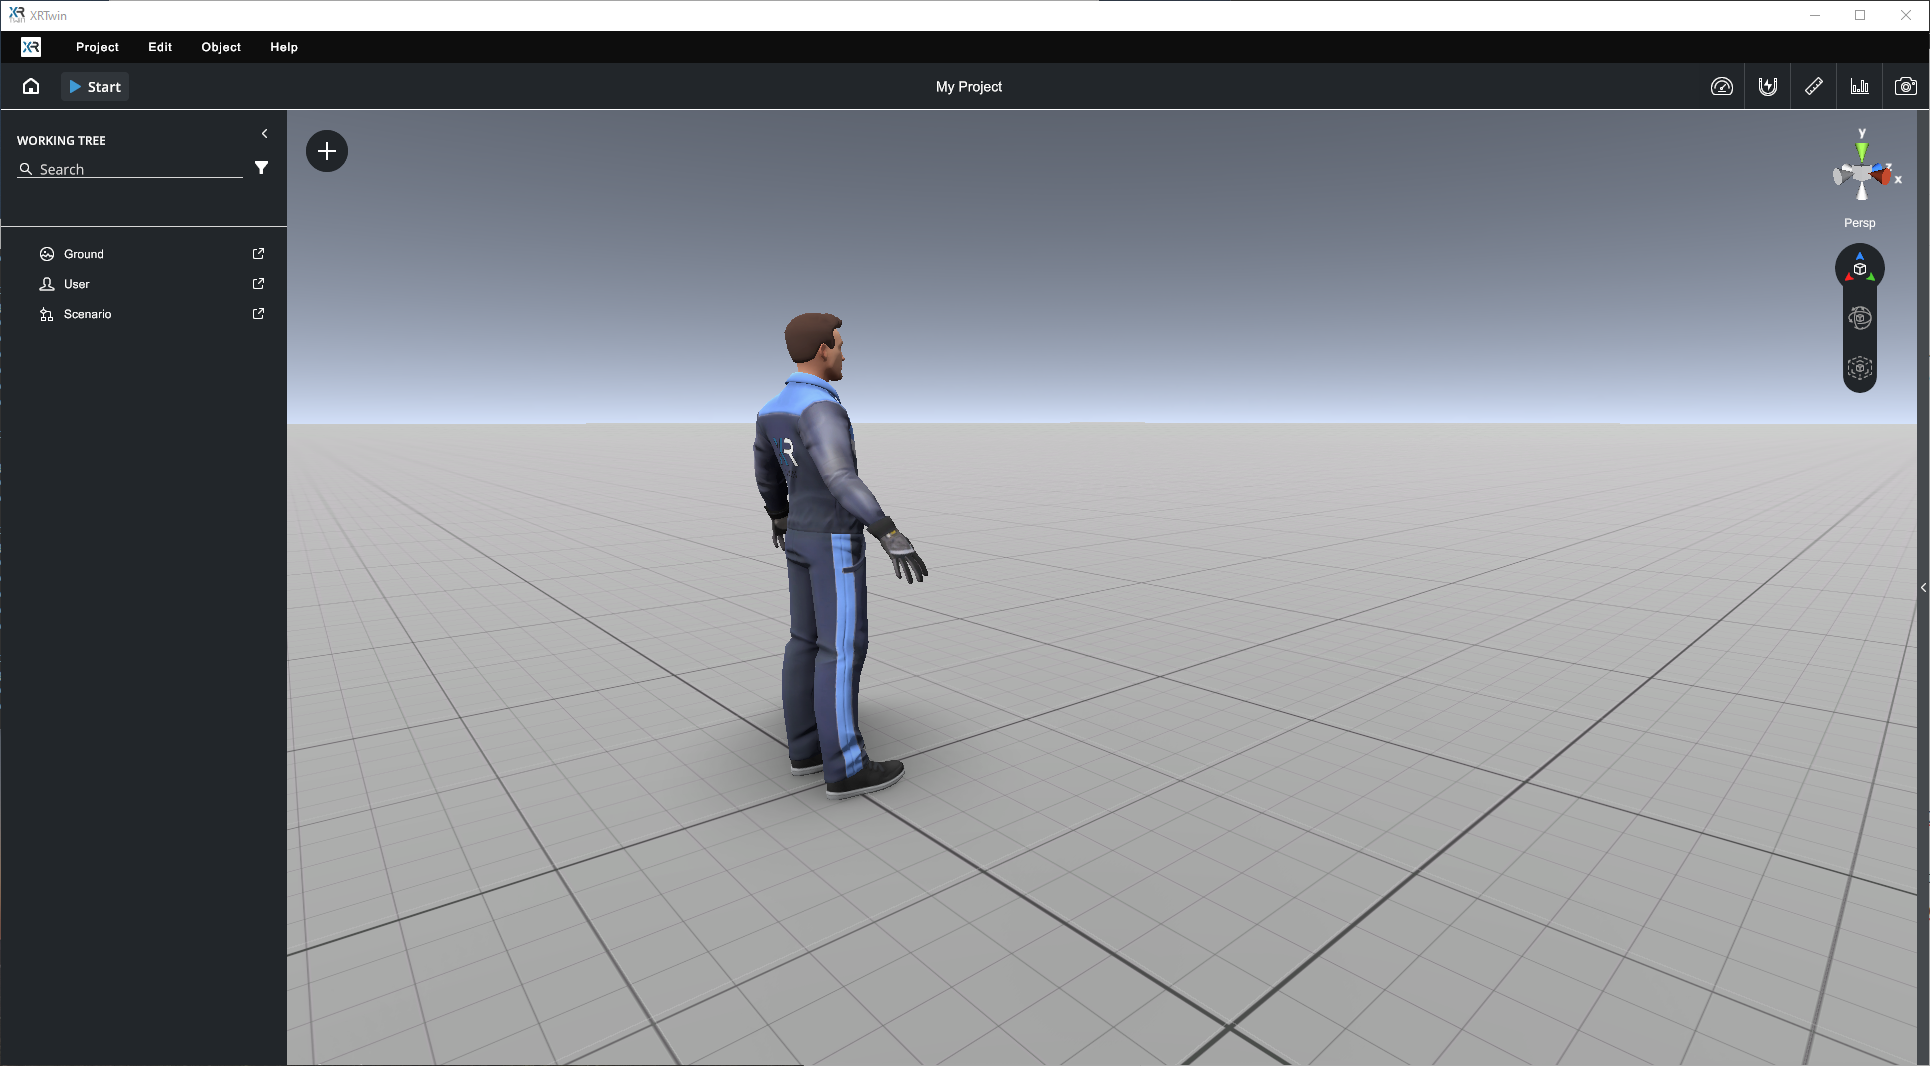1930x1066 pixels.
Task: Open the statistics bar chart panel
Action: point(1859,86)
